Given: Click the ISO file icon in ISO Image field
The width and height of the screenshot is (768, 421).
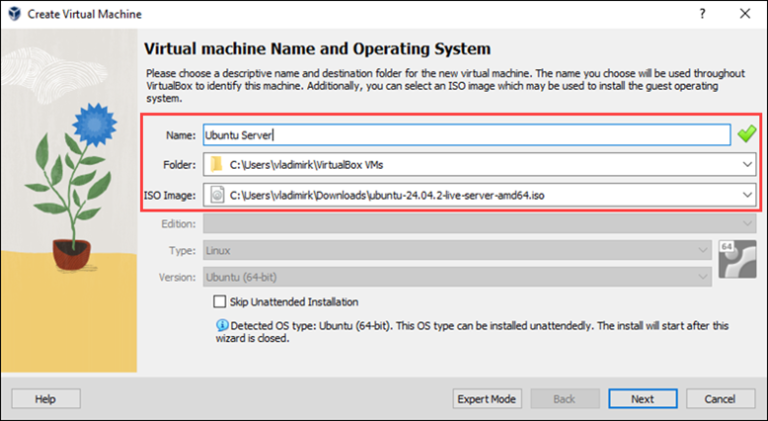Looking at the screenshot, I should [x=216, y=195].
